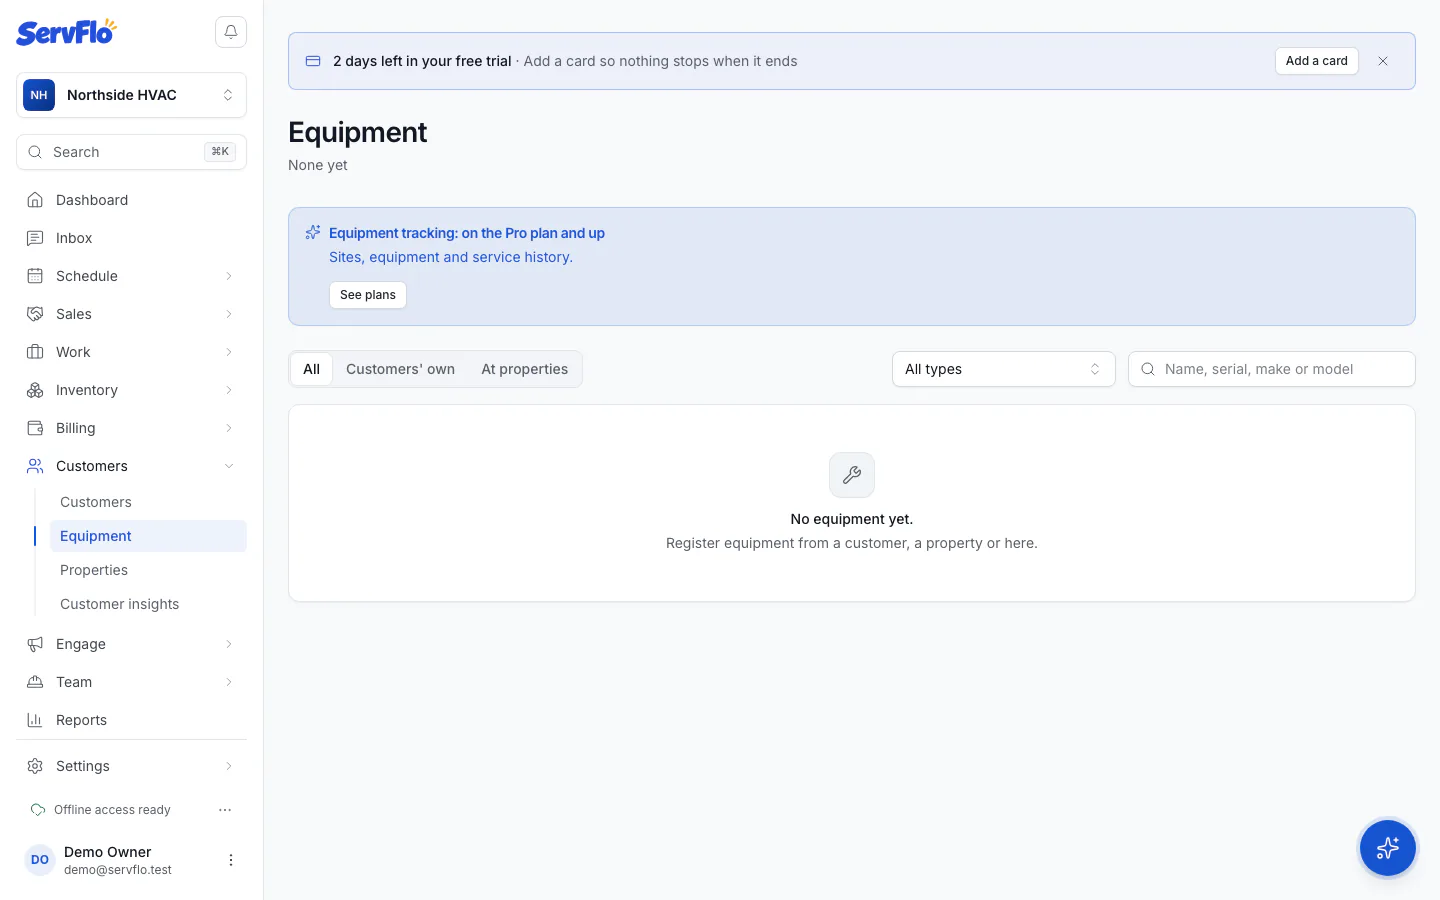This screenshot has width=1440, height=900.
Task: Click demo@servflo.test email text
Action: click(x=118, y=870)
